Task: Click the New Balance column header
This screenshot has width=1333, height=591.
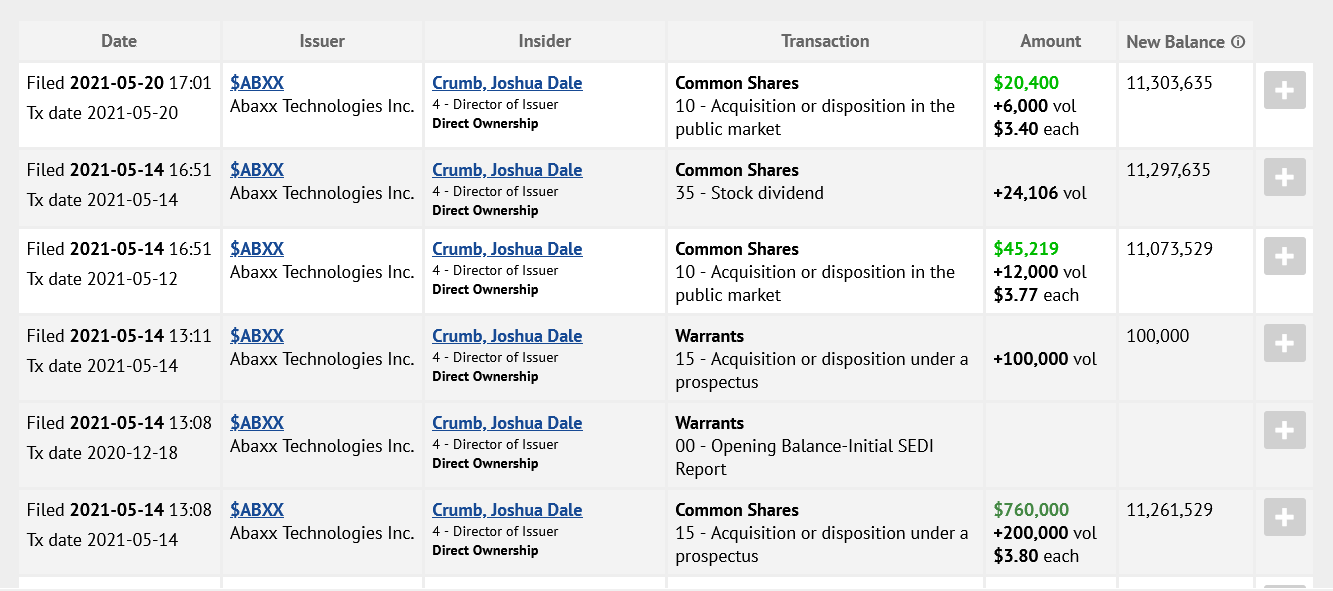Action: tap(1175, 42)
